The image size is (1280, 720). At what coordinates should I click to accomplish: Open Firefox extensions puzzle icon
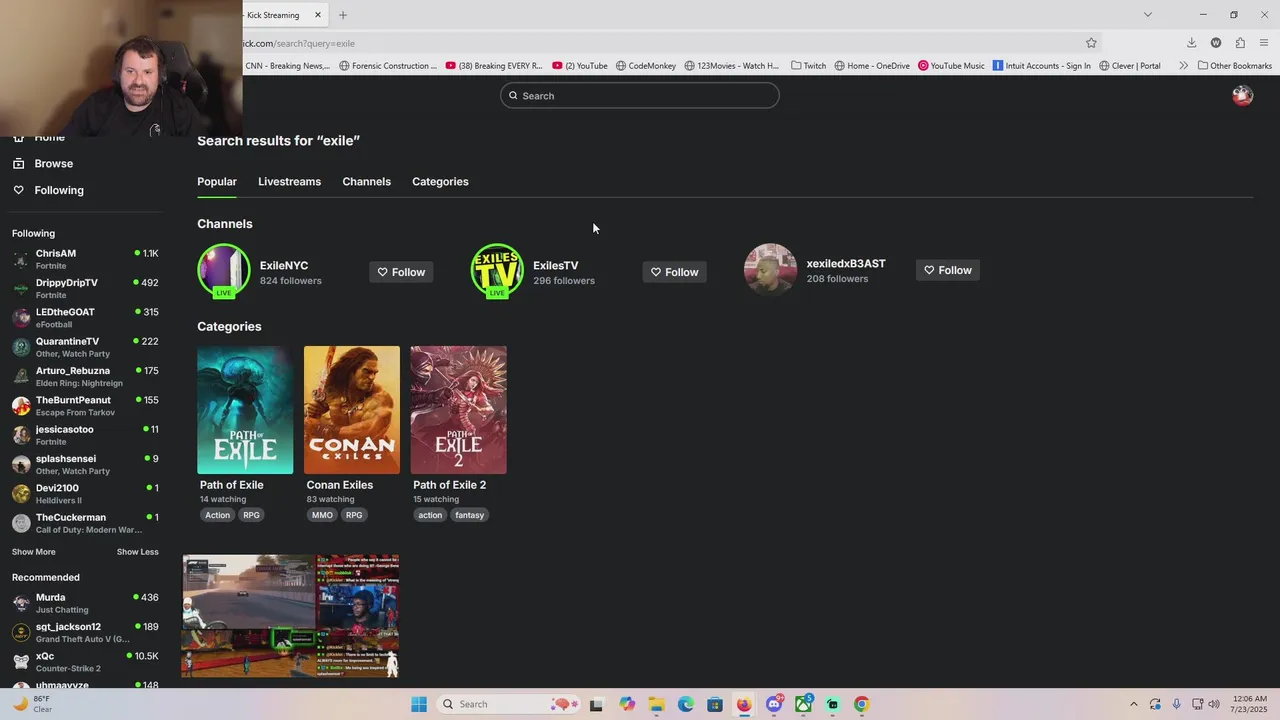click(1240, 43)
